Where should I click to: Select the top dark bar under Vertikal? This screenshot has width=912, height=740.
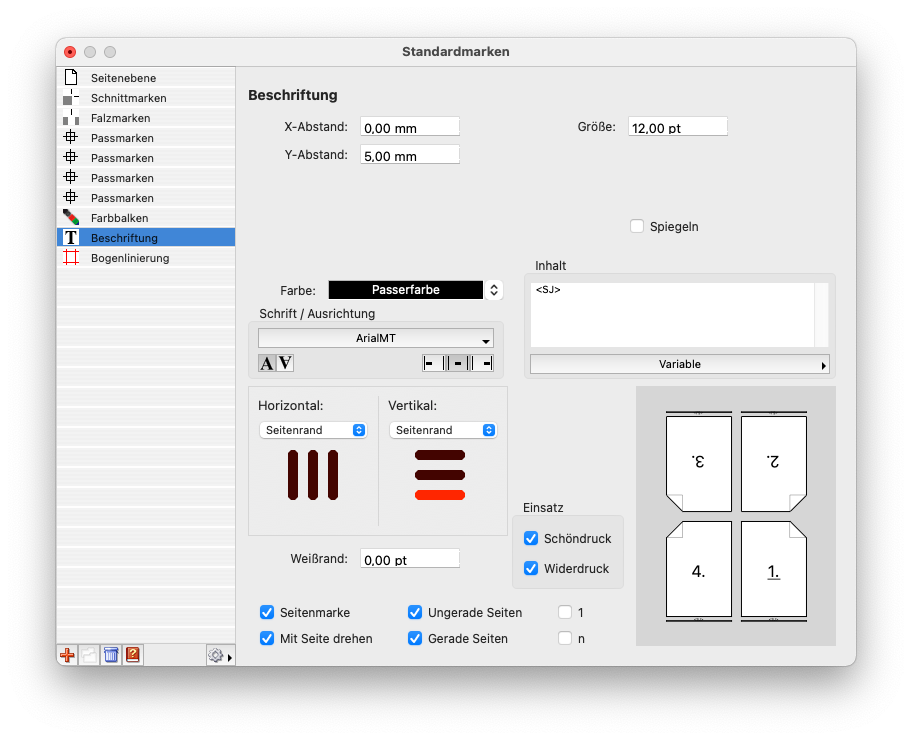(440, 455)
